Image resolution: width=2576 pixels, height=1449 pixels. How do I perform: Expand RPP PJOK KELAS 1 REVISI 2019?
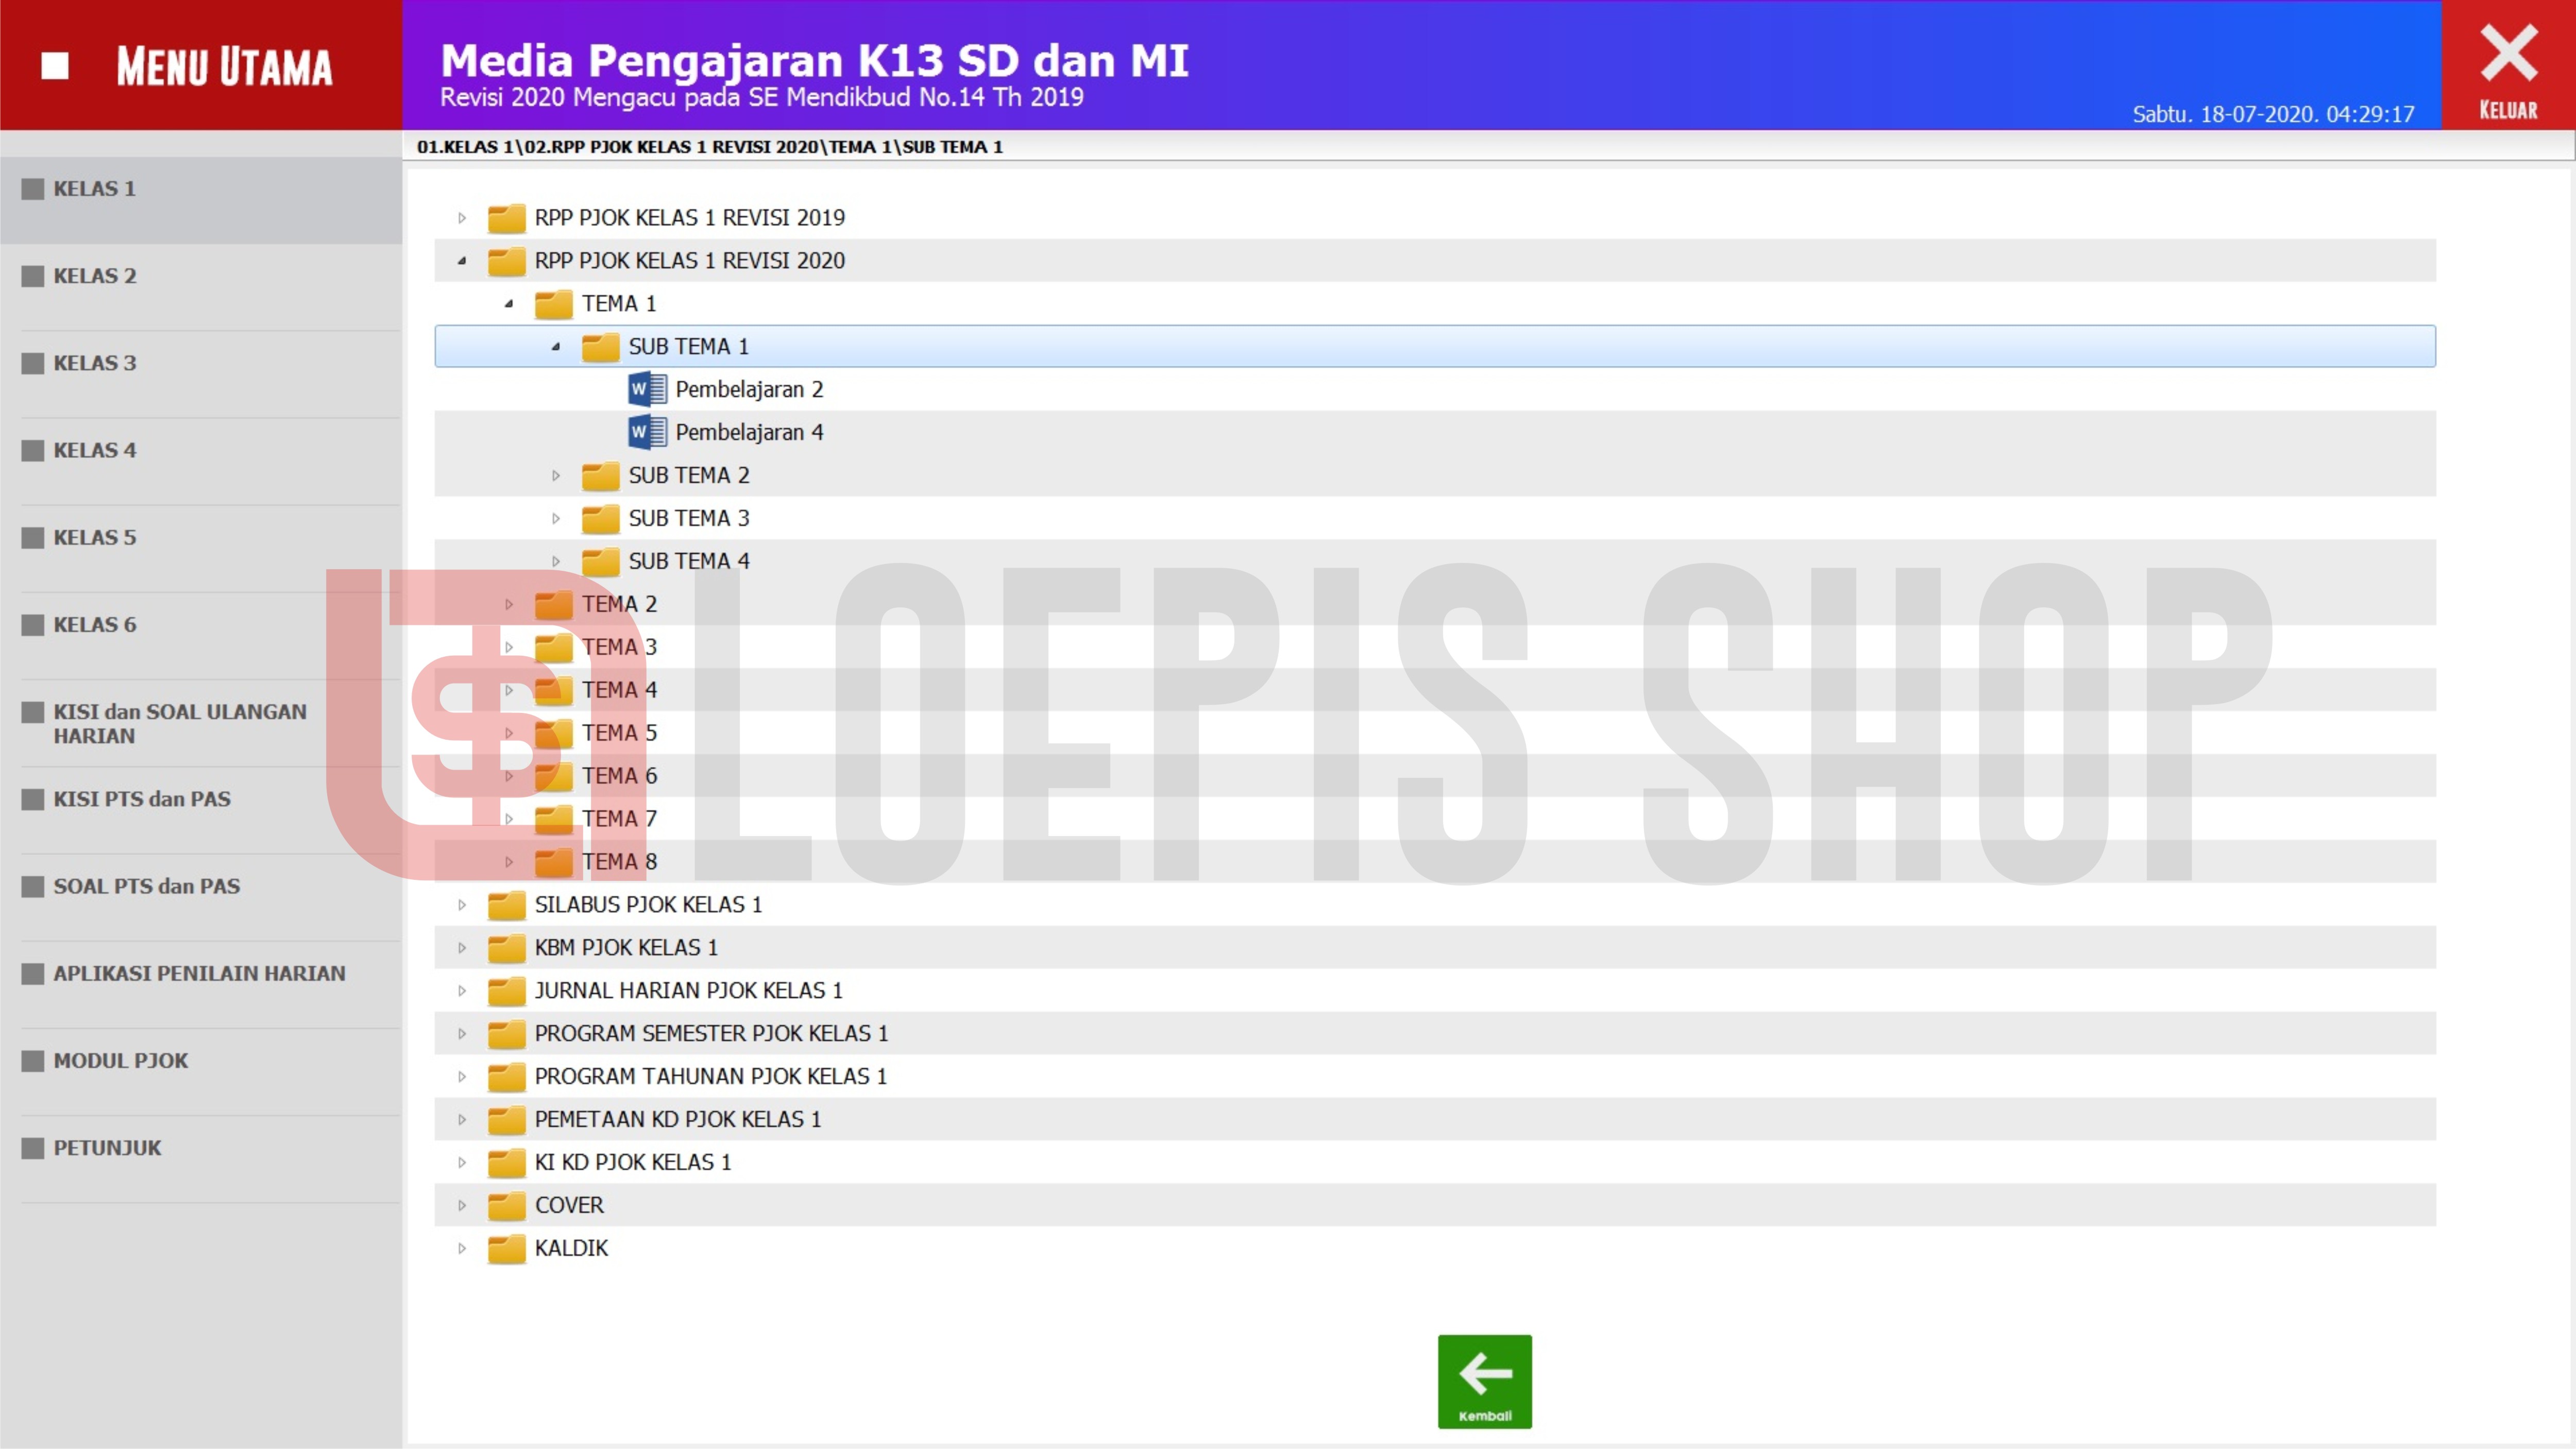click(462, 218)
